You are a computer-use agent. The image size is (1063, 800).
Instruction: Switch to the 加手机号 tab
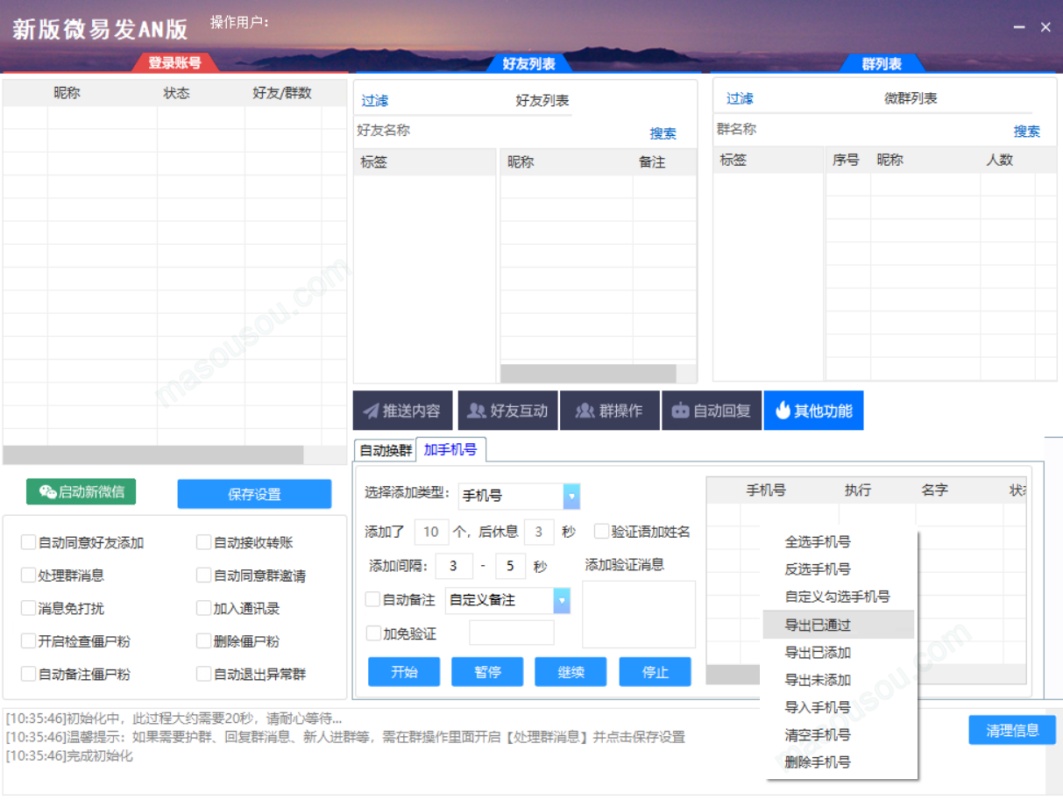click(450, 449)
